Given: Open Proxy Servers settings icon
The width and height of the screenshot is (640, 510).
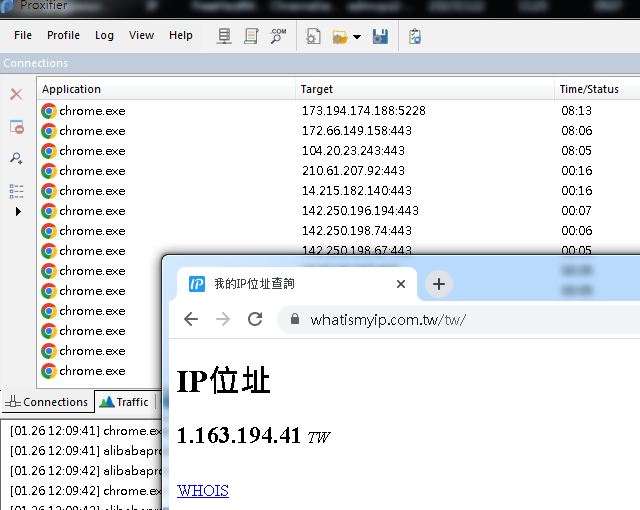Looking at the screenshot, I should coord(224,36).
